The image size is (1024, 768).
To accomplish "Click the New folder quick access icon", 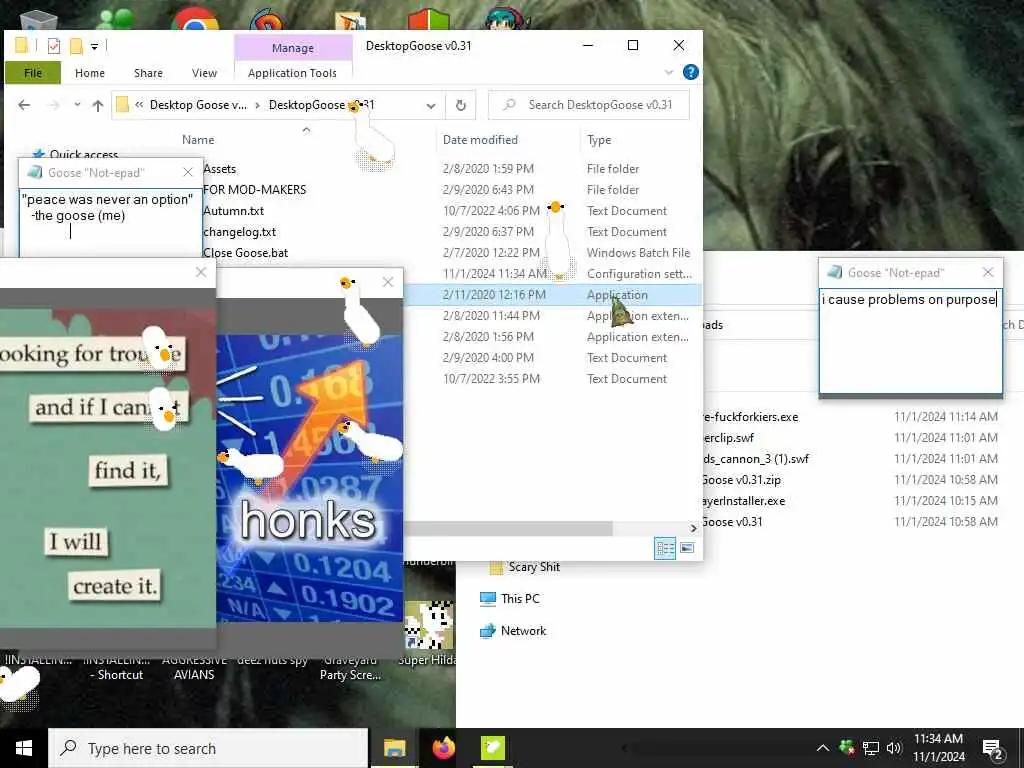I will click(76, 46).
